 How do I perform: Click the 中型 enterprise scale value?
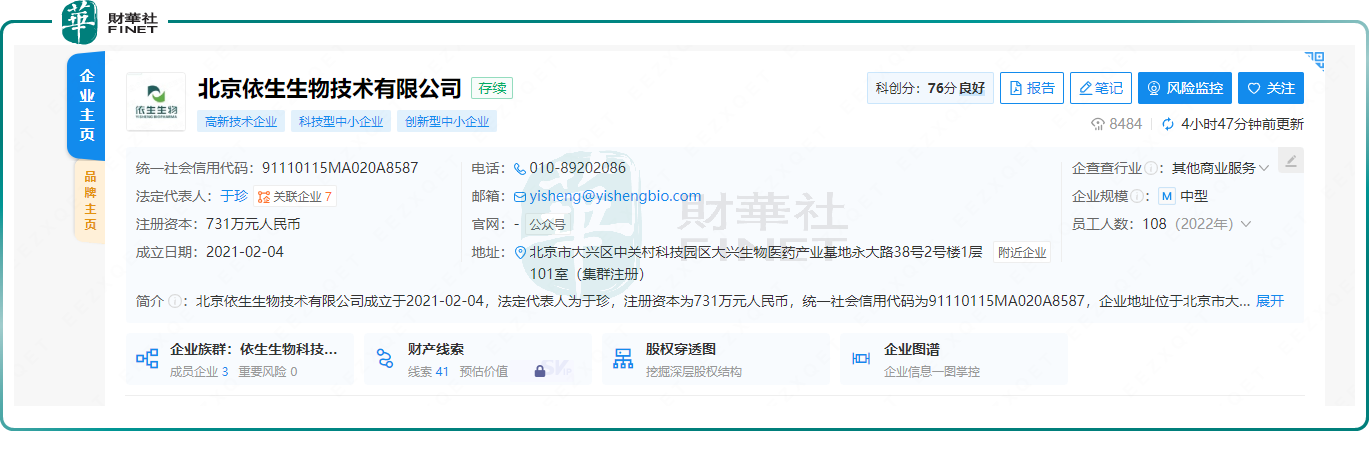[x=1194, y=196]
